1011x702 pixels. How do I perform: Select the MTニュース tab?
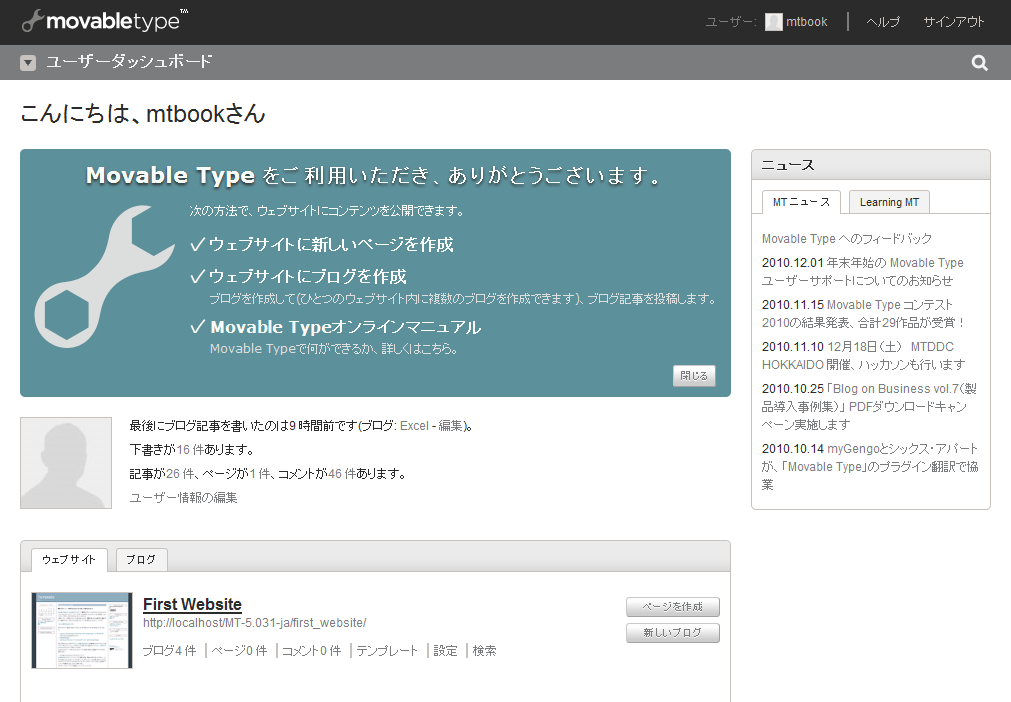(x=801, y=202)
